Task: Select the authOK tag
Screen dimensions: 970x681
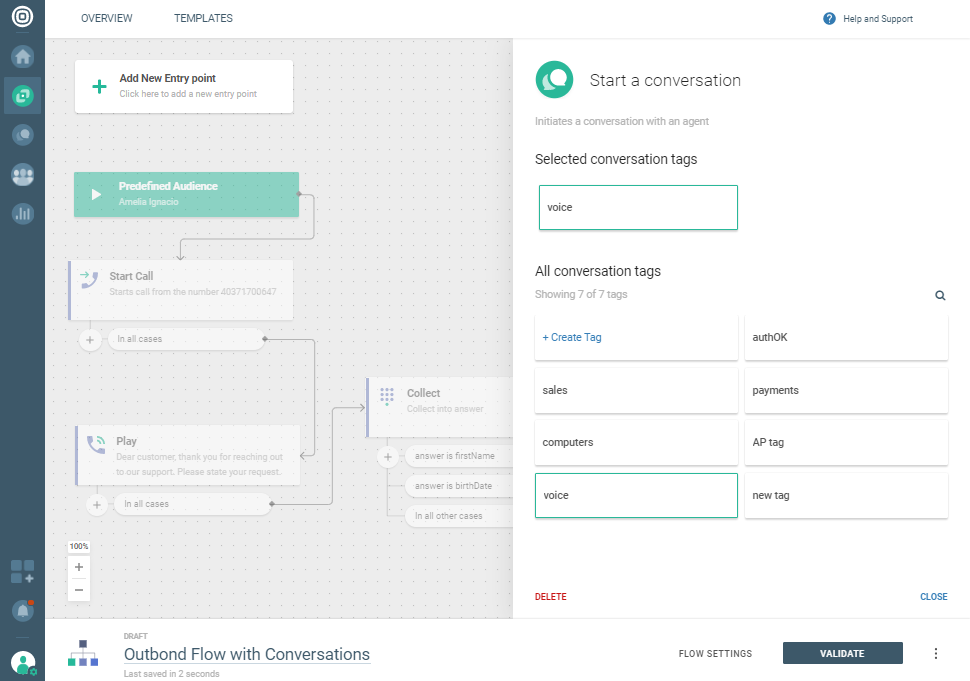Action: (846, 338)
